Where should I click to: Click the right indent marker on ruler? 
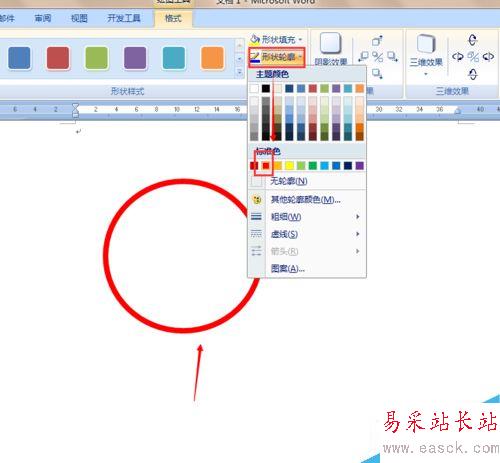coord(458,111)
